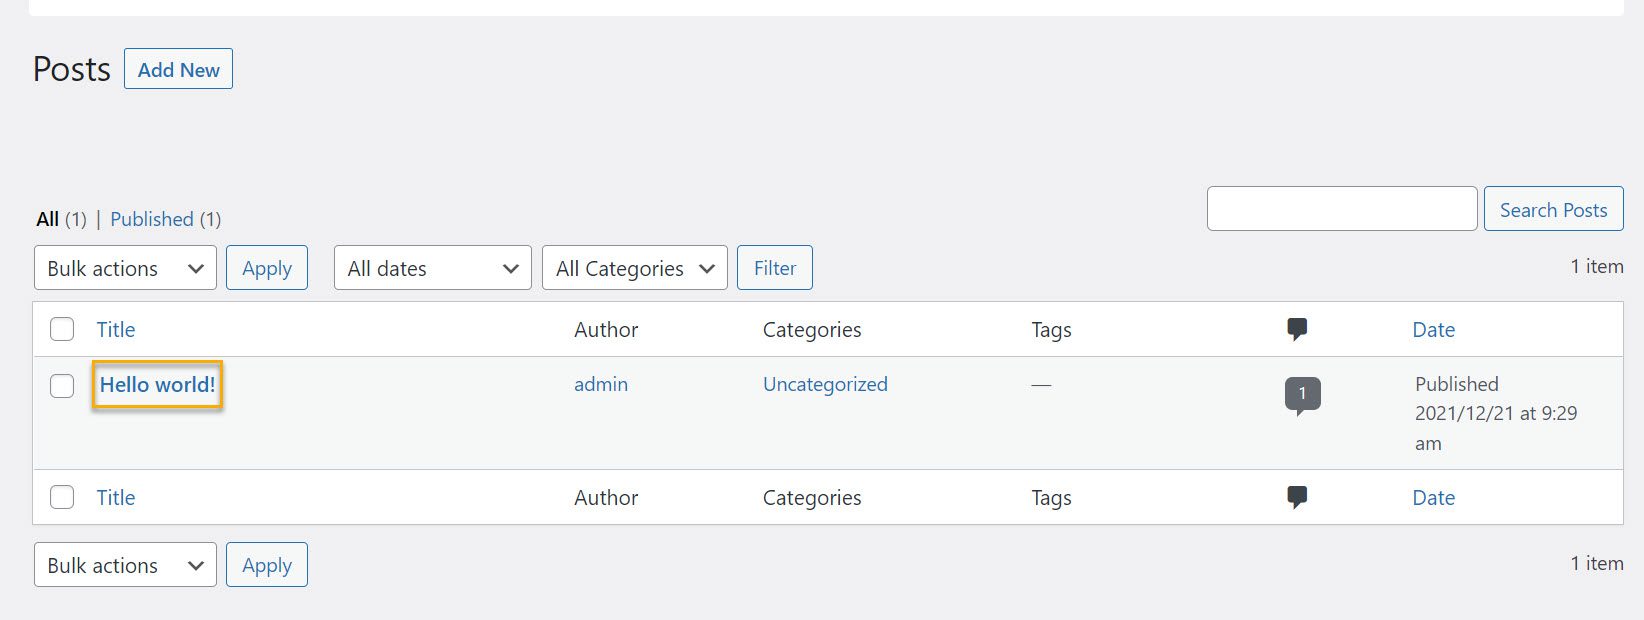Click inside the search posts input field

1341,208
